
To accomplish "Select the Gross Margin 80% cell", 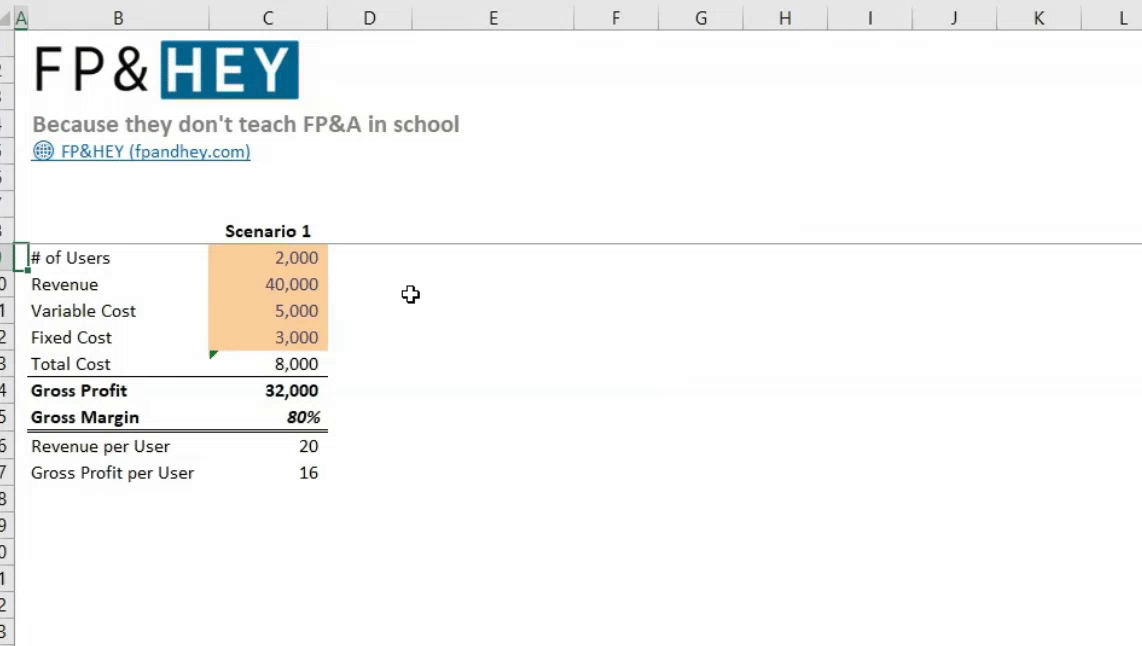I will 267,417.
